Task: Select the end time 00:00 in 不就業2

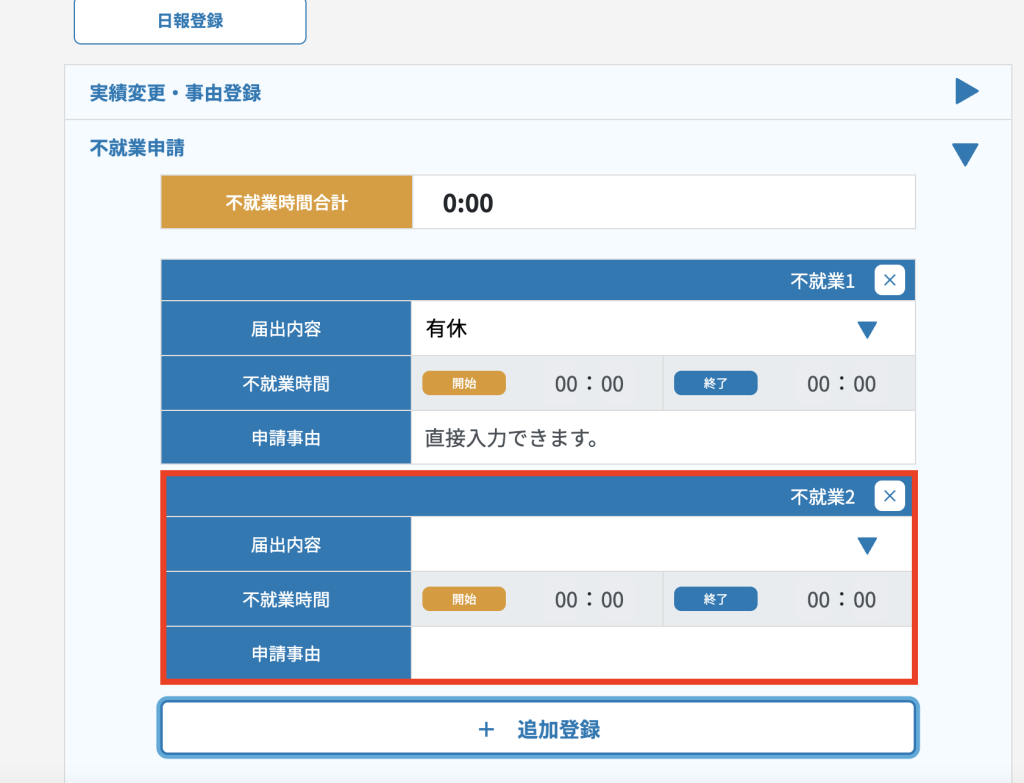Action: click(x=841, y=599)
